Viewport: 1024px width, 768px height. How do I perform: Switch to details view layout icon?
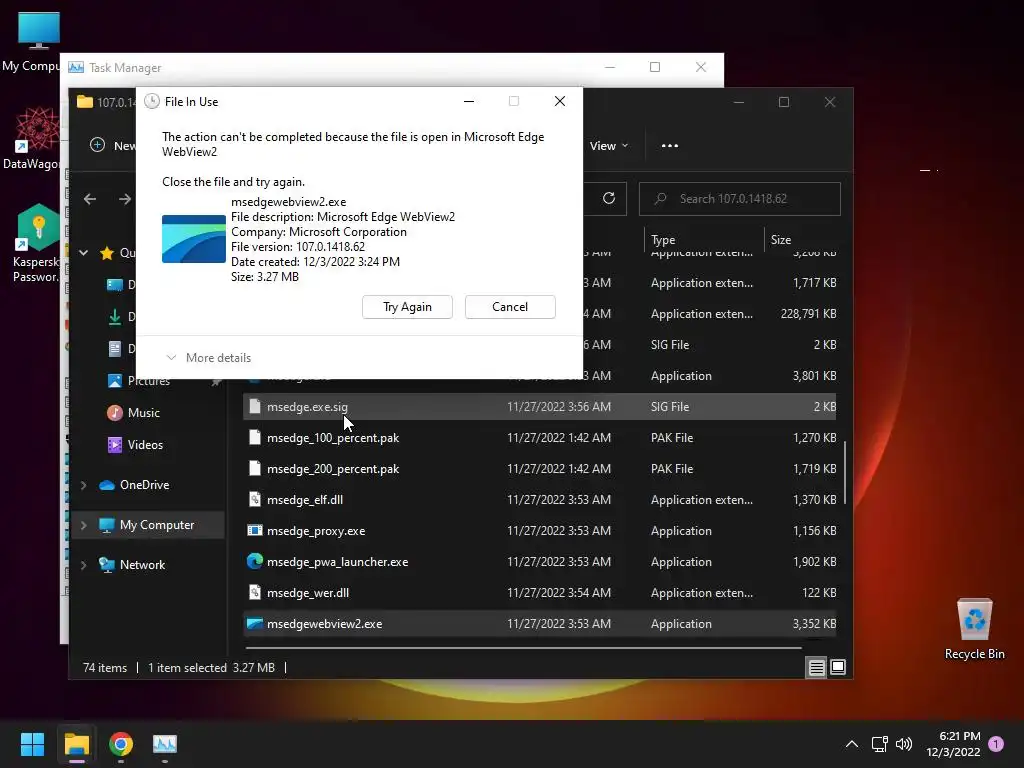click(x=816, y=667)
